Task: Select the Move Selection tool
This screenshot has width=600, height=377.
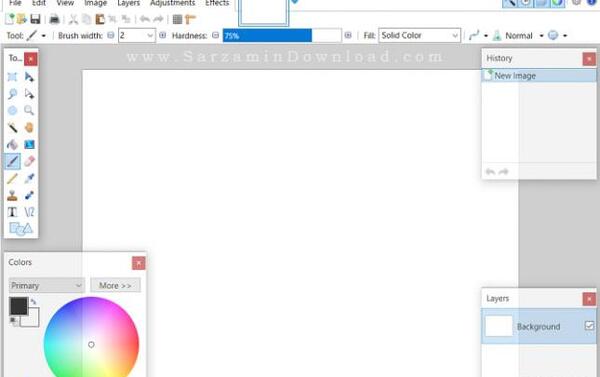Action: click(29, 94)
